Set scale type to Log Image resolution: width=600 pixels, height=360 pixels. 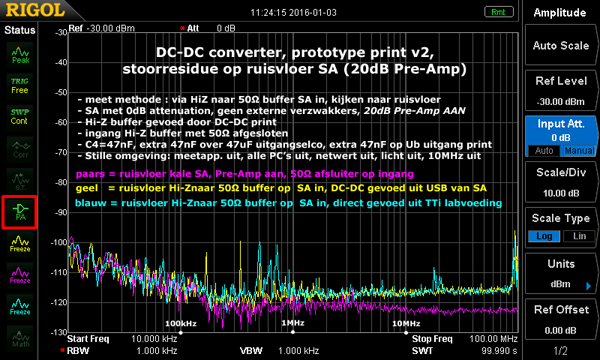coord(544,236)
